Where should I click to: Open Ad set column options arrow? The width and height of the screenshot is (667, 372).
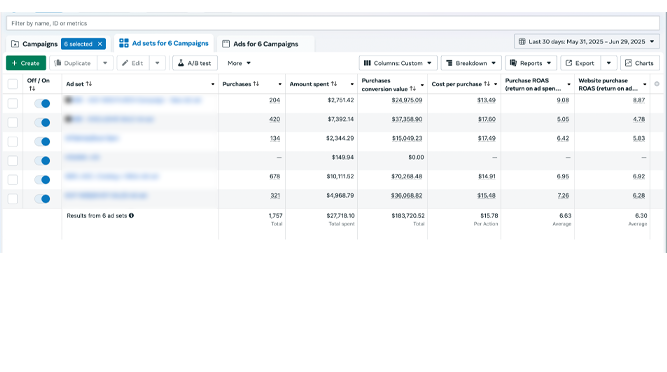point(213,84)
